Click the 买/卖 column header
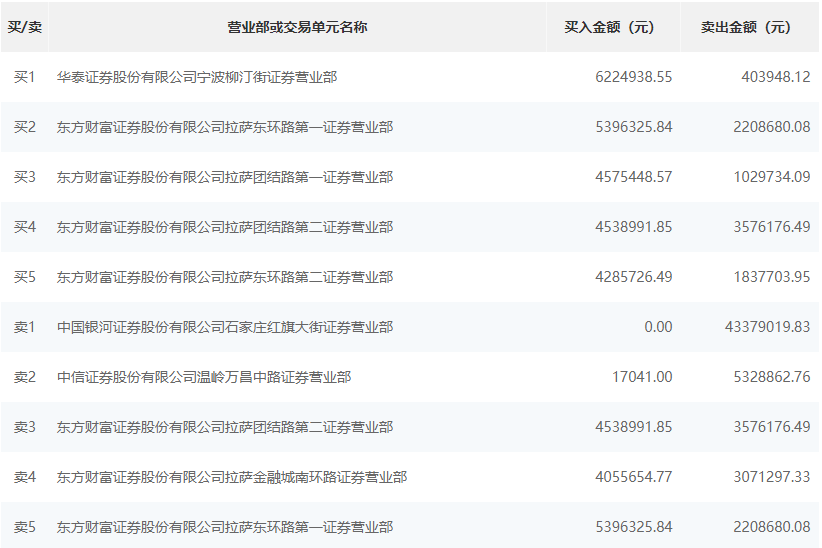Viewport: 822px width, 548px height. coord(25,27)
